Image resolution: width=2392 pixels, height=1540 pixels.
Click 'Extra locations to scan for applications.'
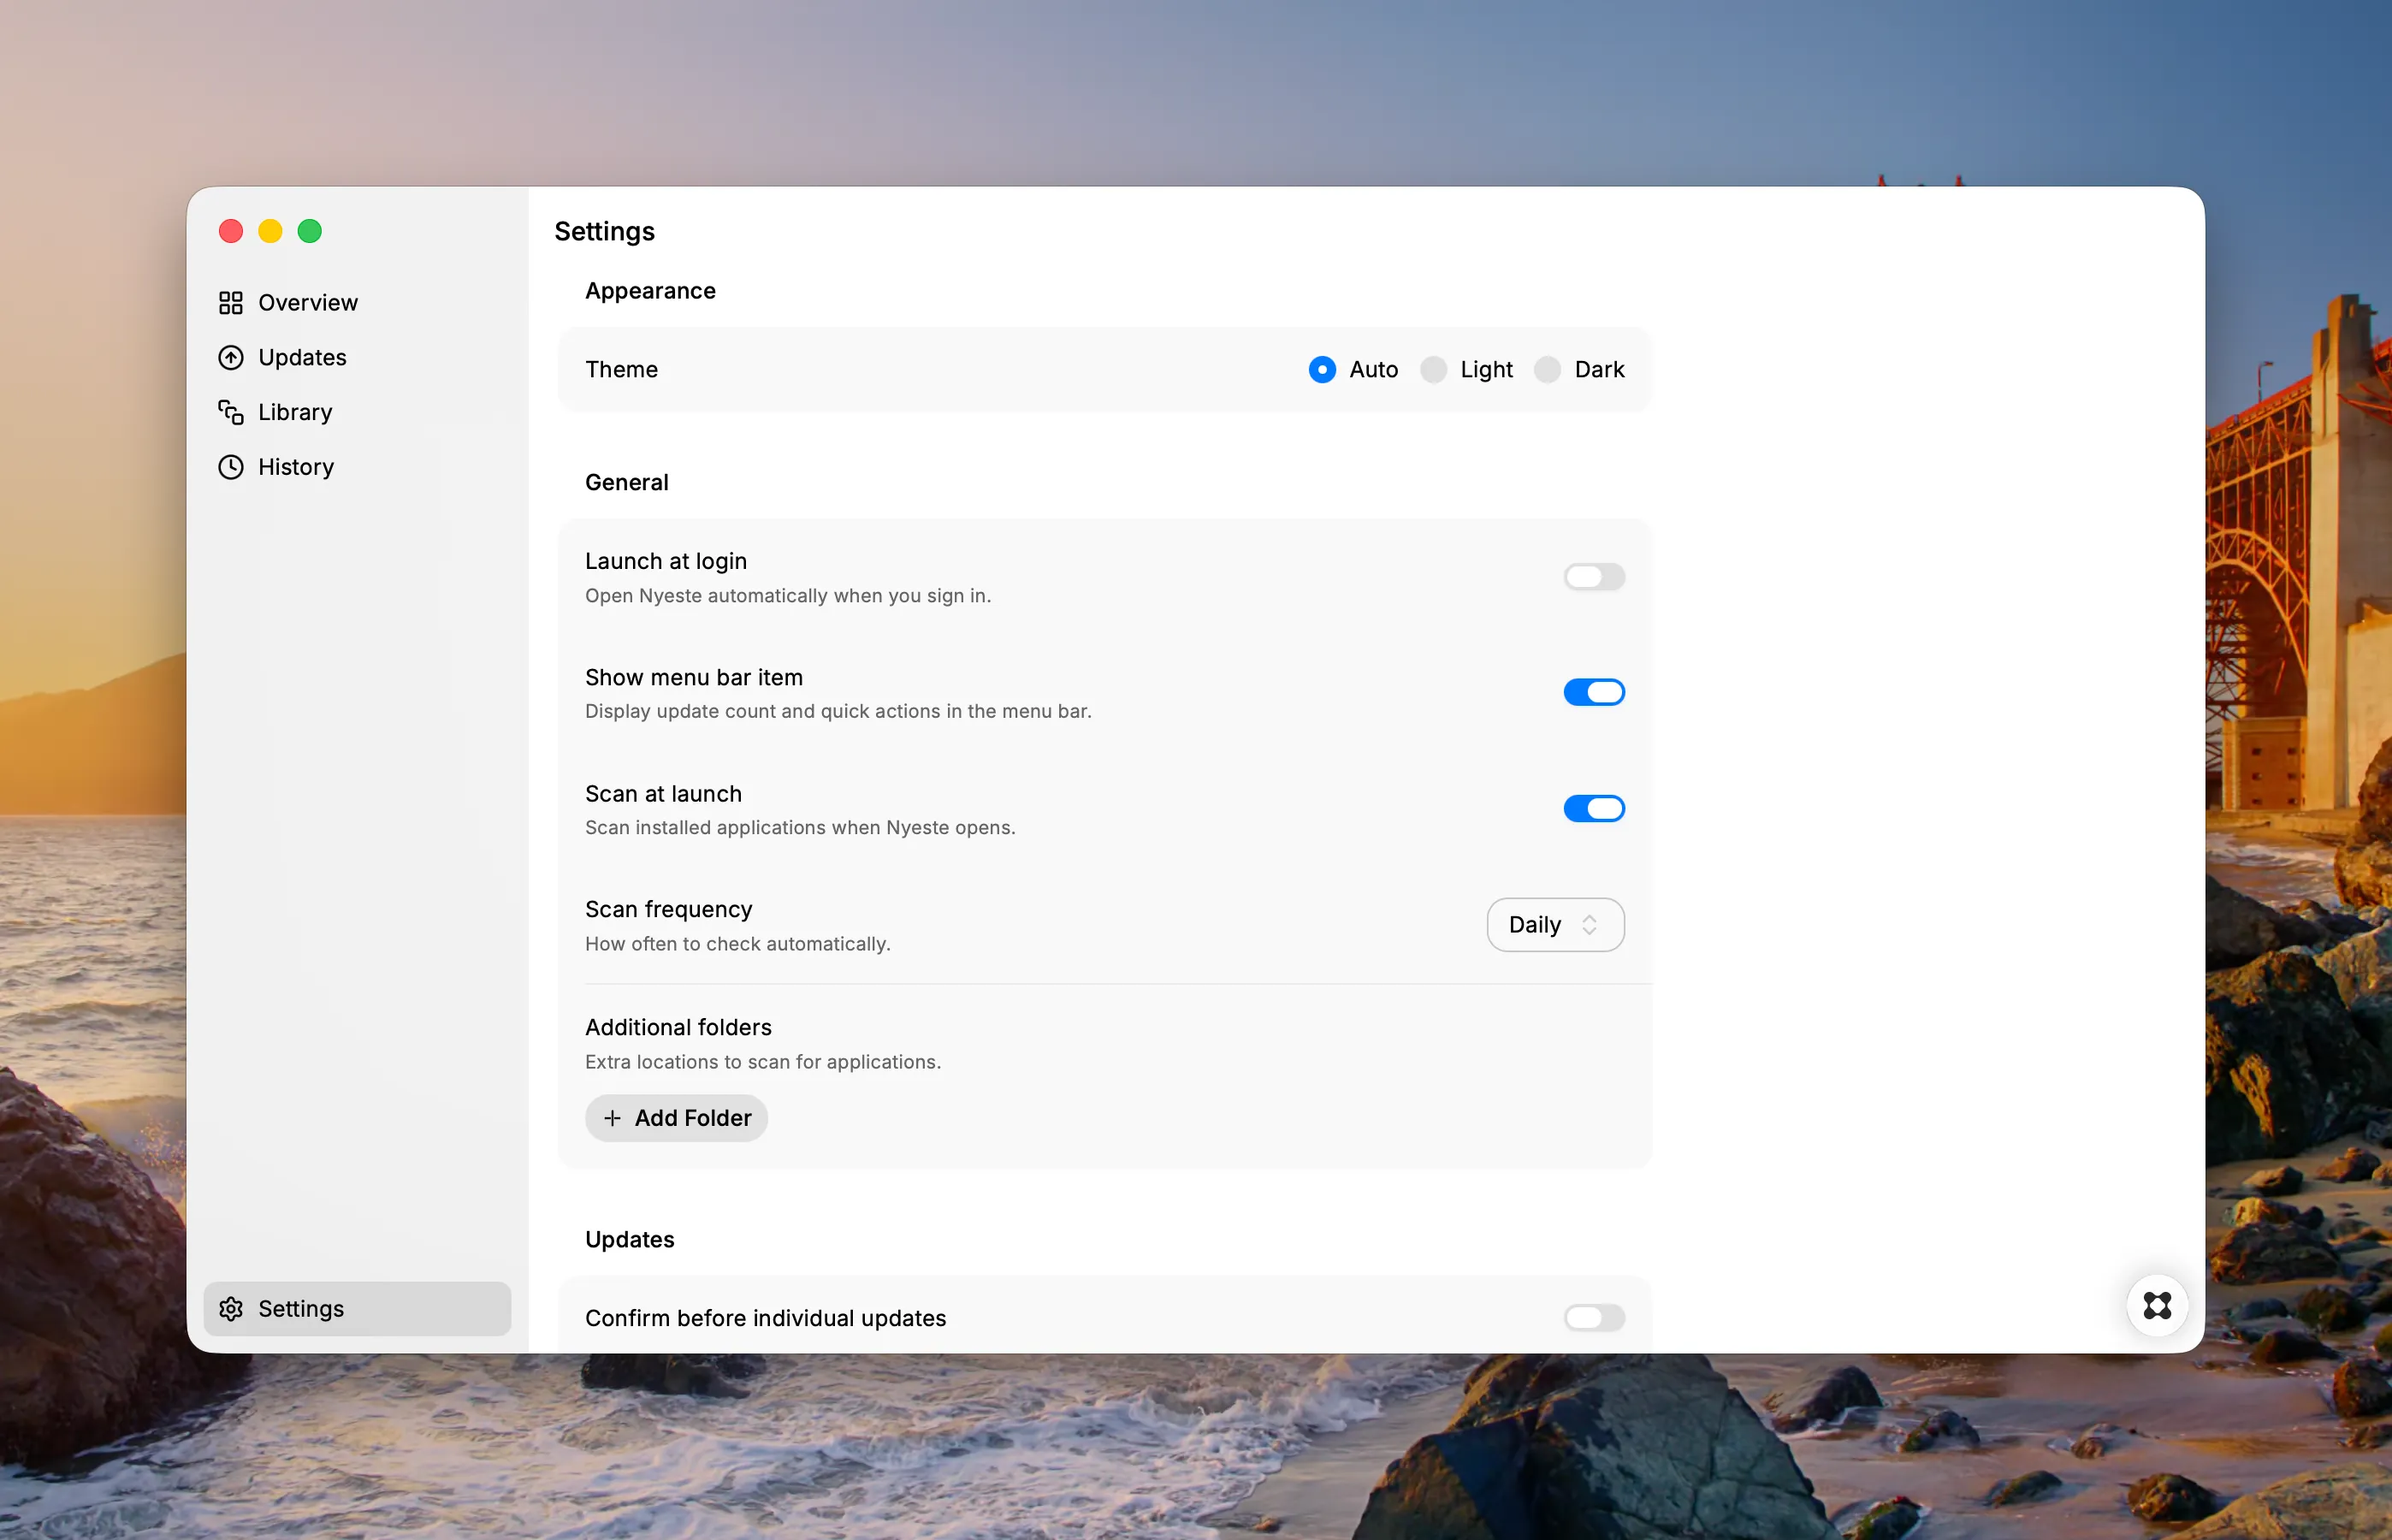(763, 1062)
